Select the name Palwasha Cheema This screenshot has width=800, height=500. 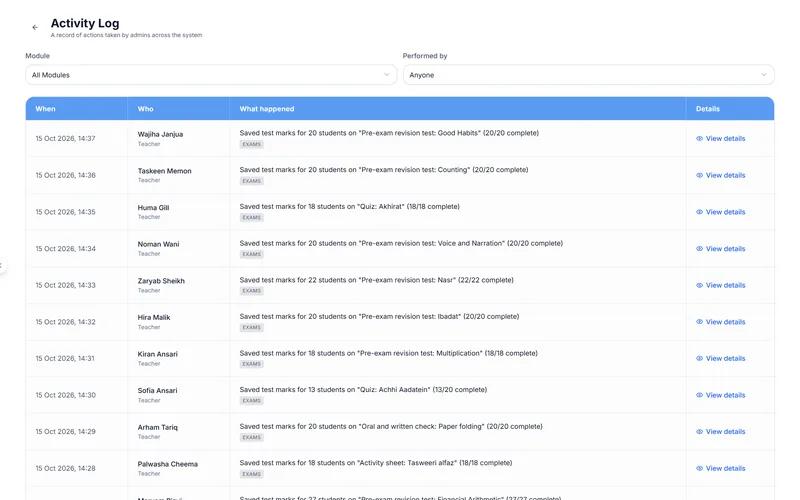[x=167, y=464]
